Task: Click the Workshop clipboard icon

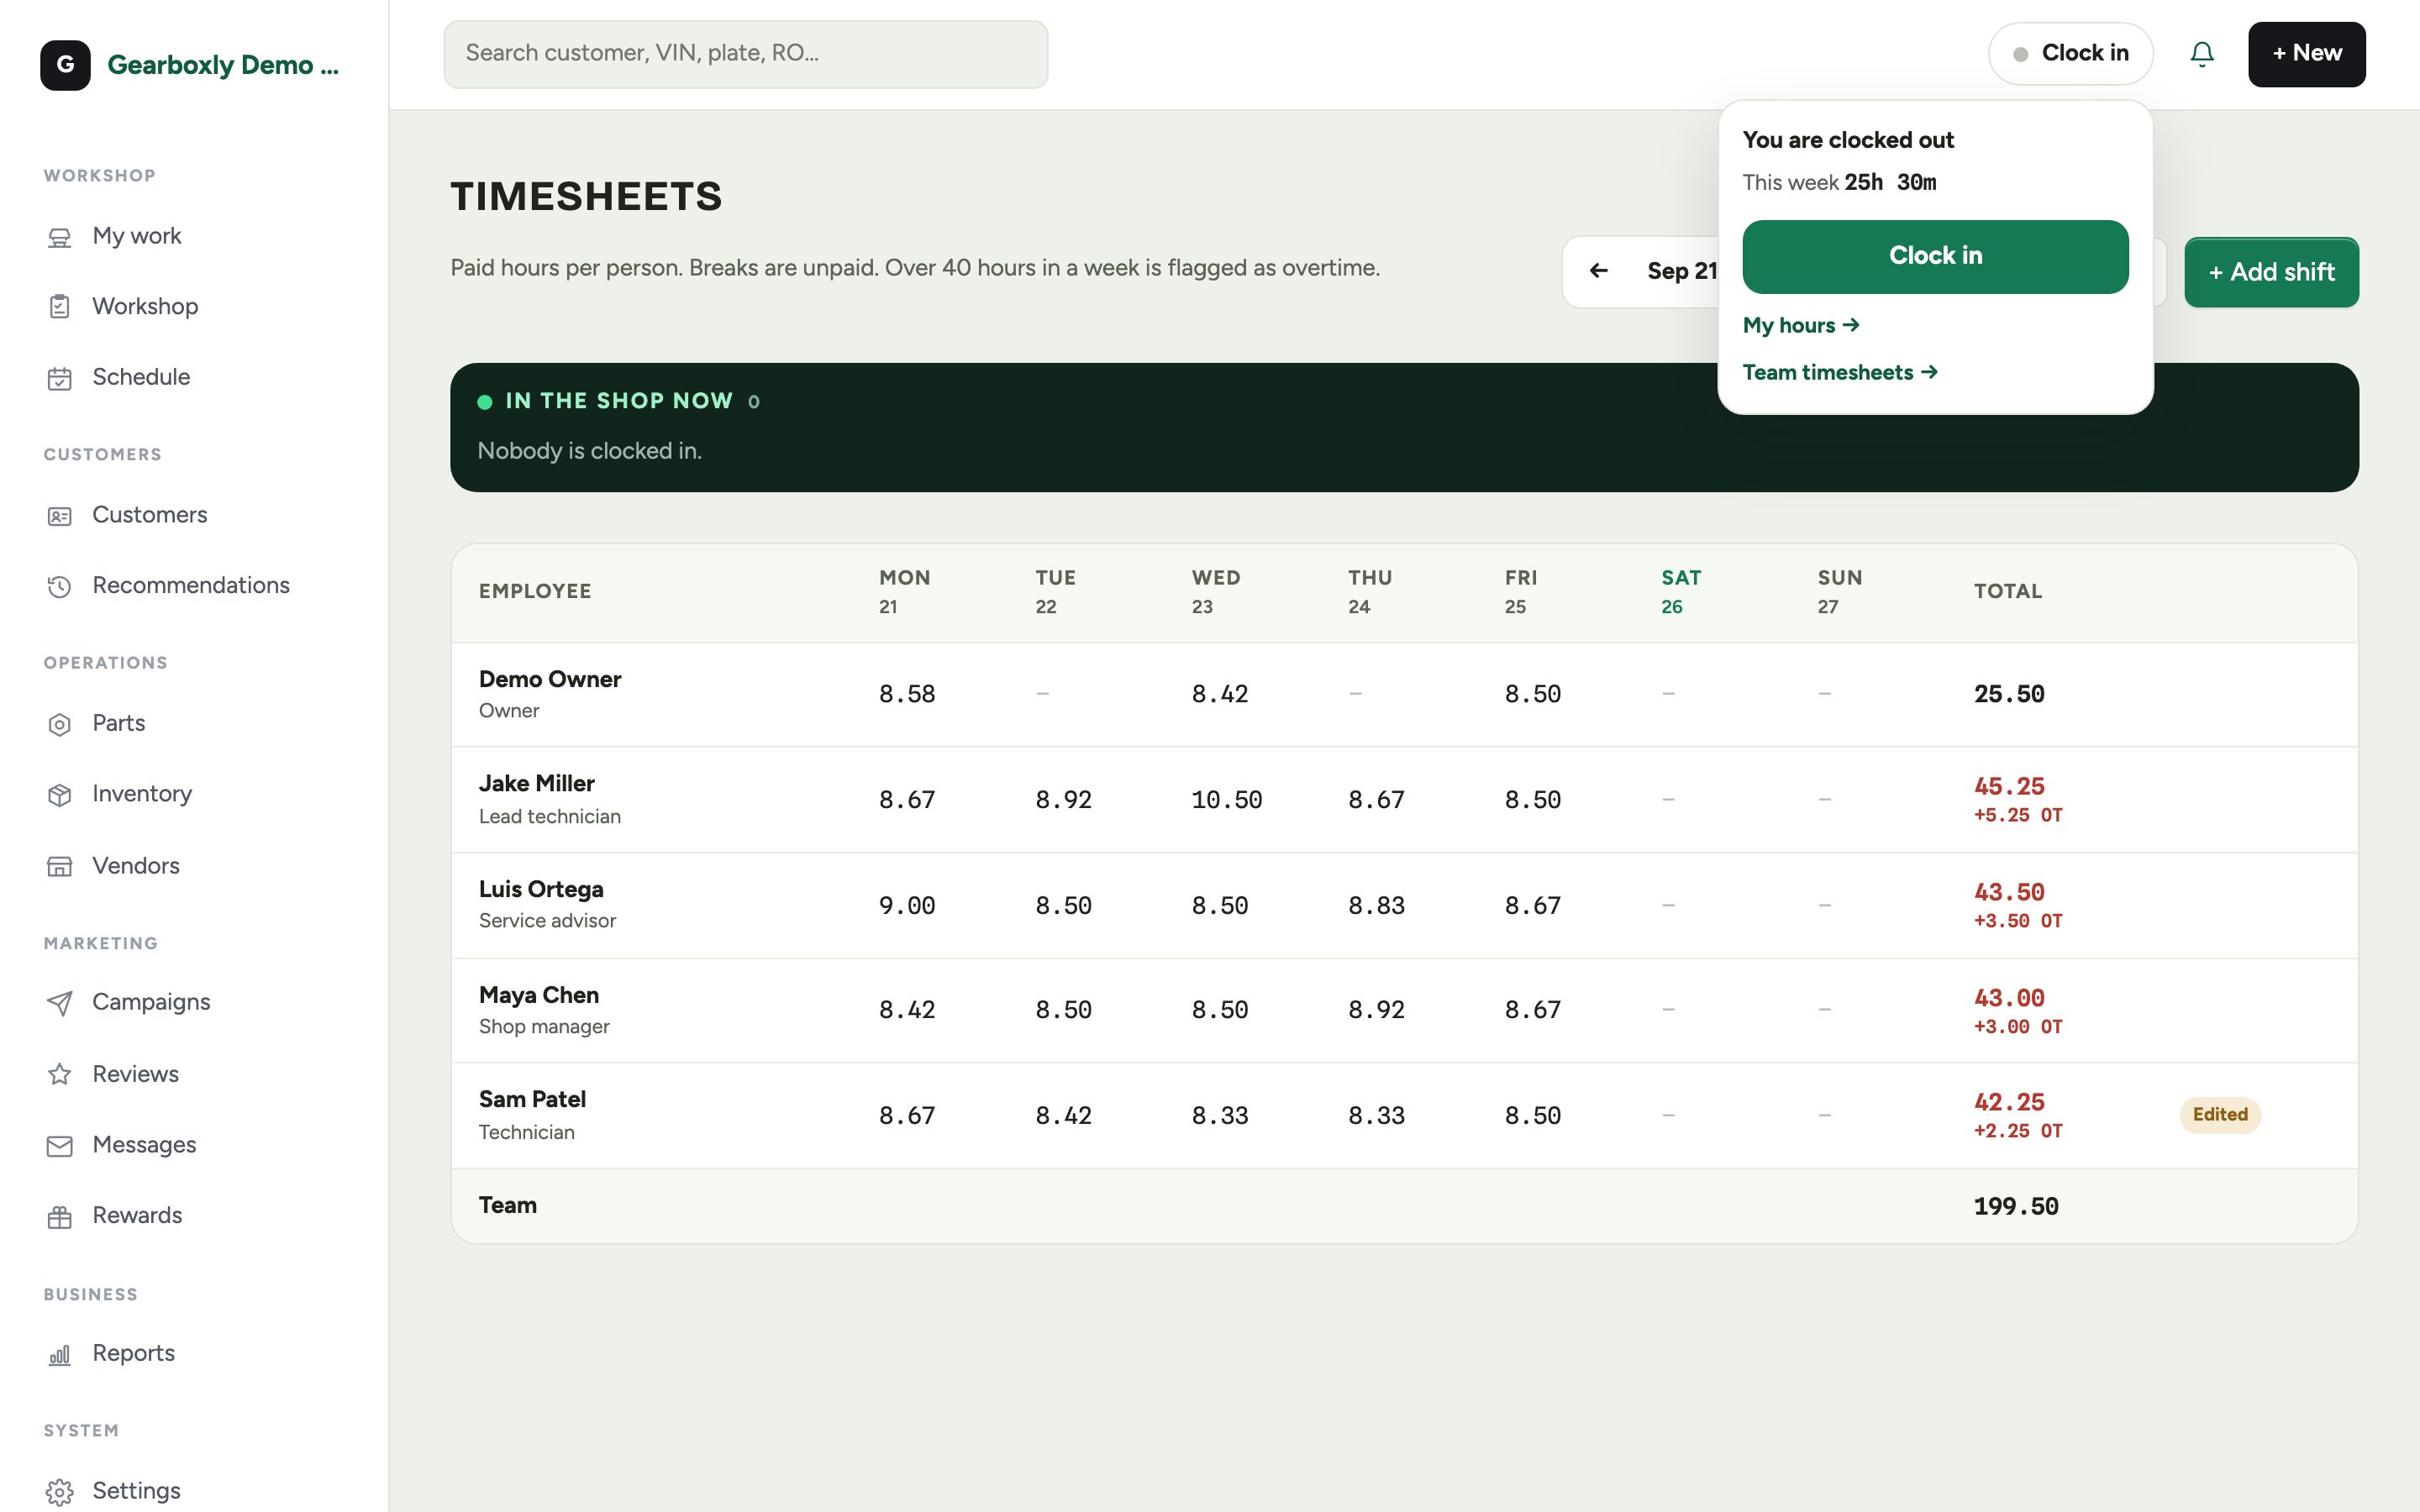Action: point(60,307)
